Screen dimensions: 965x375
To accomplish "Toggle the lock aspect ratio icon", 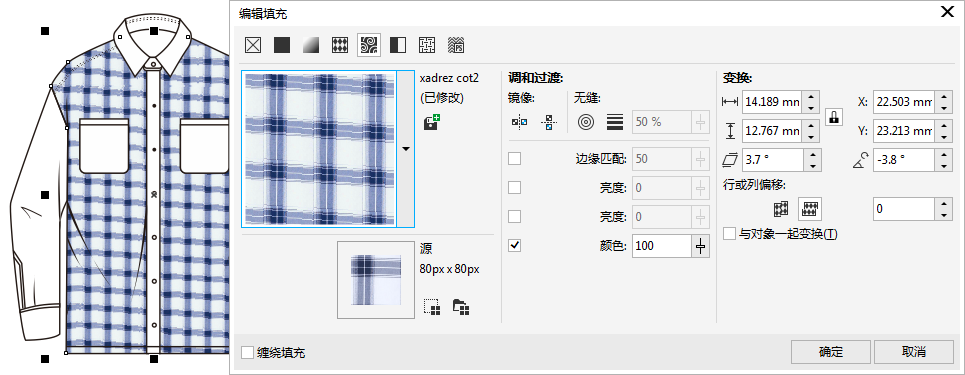I will coord(834,117).
